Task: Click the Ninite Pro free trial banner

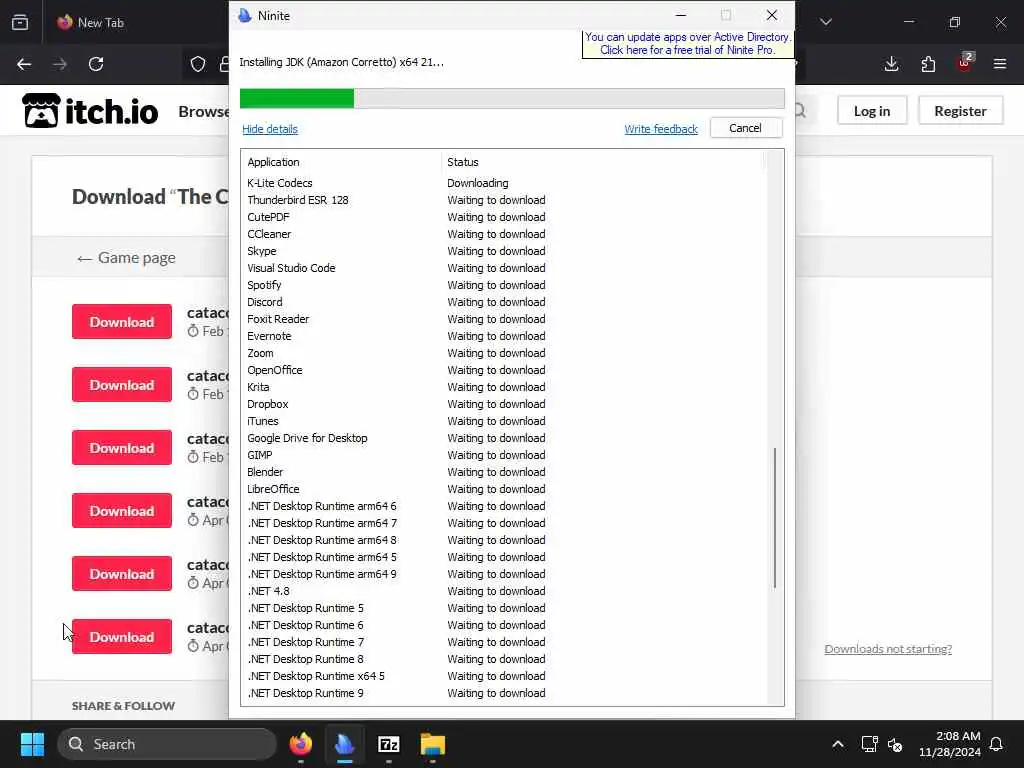Action: tap(687, 44)
